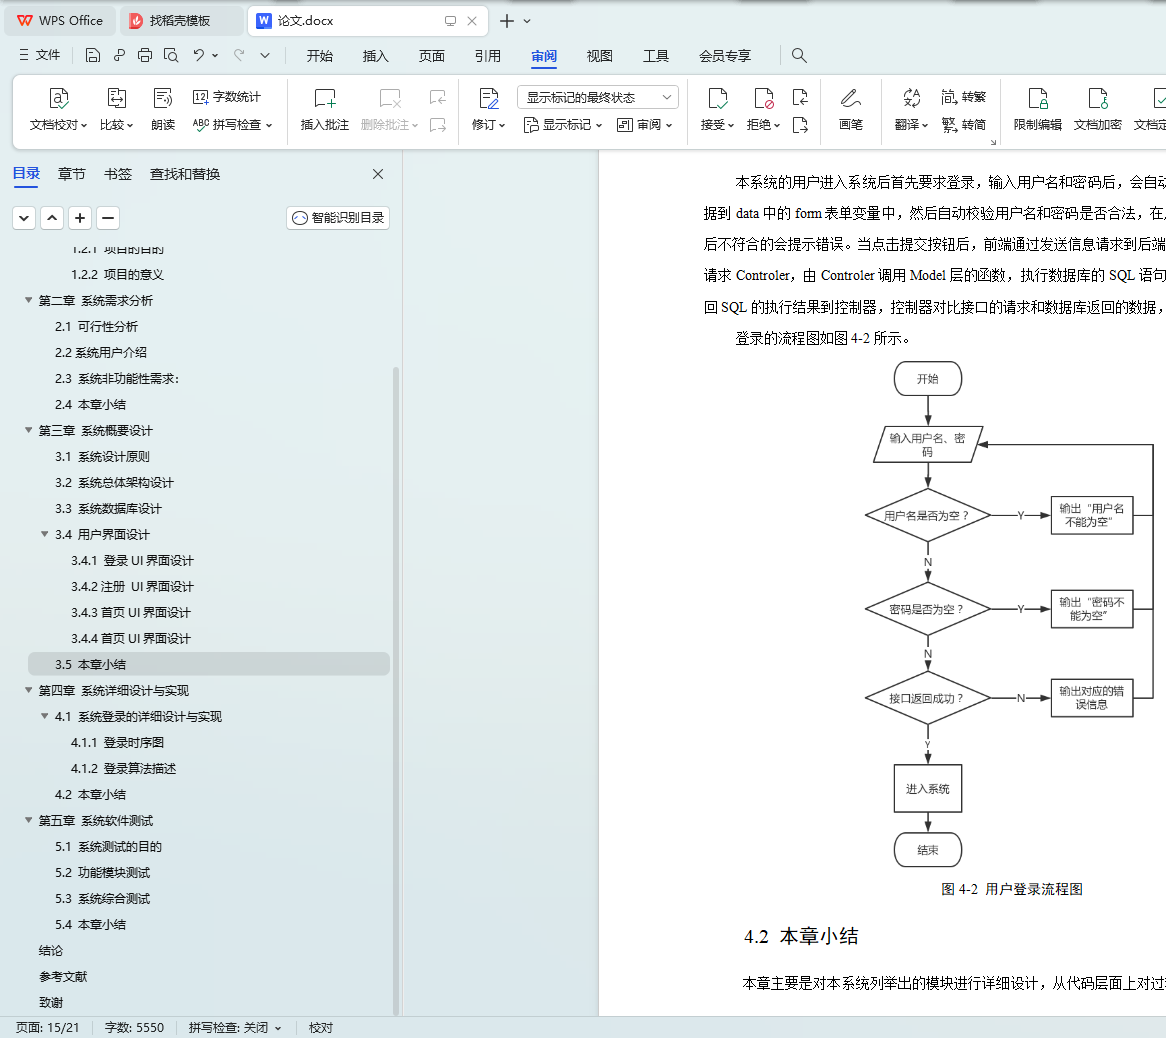1166x1038 pixels.
Task: Open the 会员专享 tab
Action: pyautogui.click(x=725, y=56)
